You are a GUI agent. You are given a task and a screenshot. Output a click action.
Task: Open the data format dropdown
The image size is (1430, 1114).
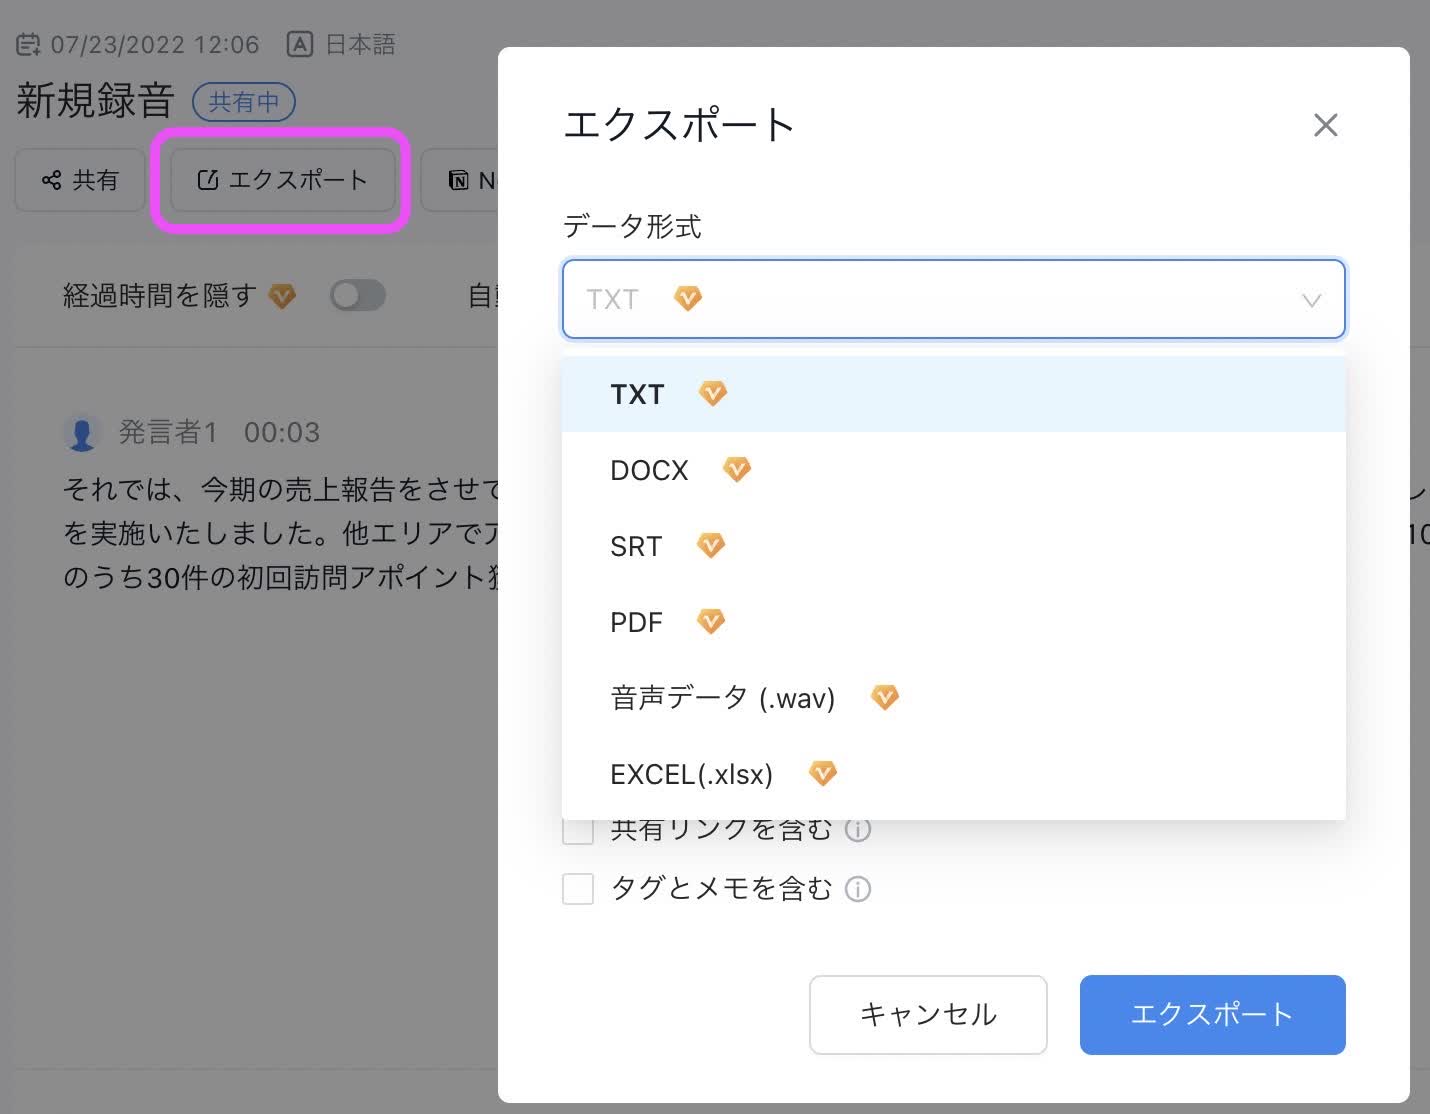coord(953,299)
